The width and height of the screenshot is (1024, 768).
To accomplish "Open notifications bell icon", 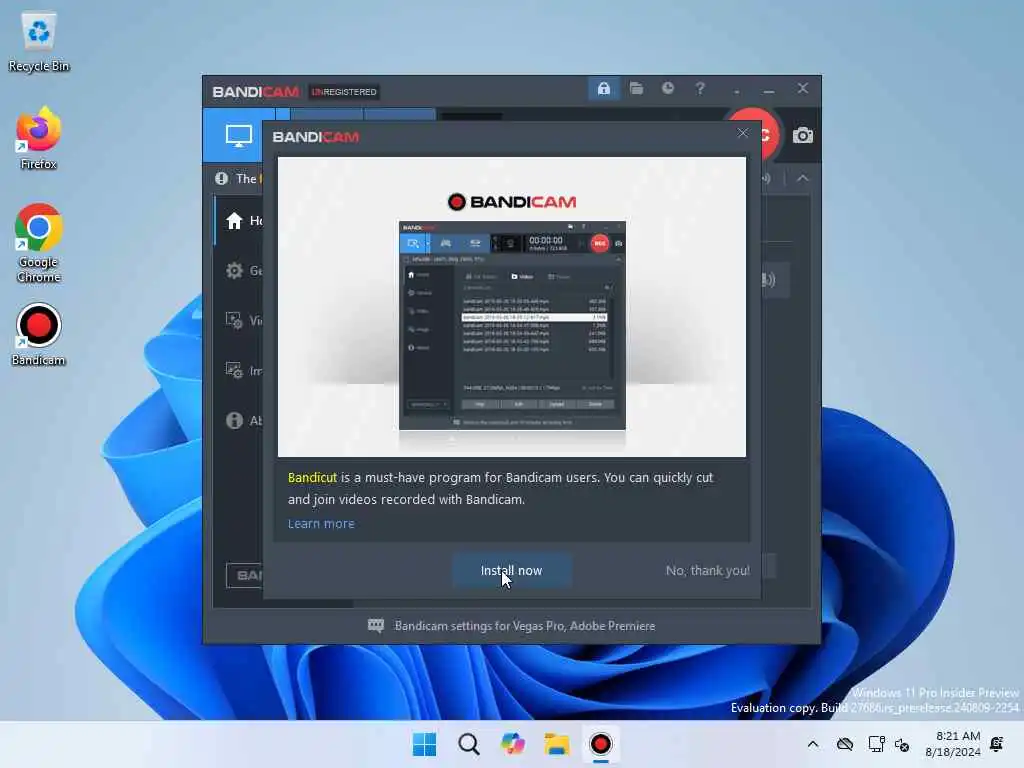I will coord(997,744).
